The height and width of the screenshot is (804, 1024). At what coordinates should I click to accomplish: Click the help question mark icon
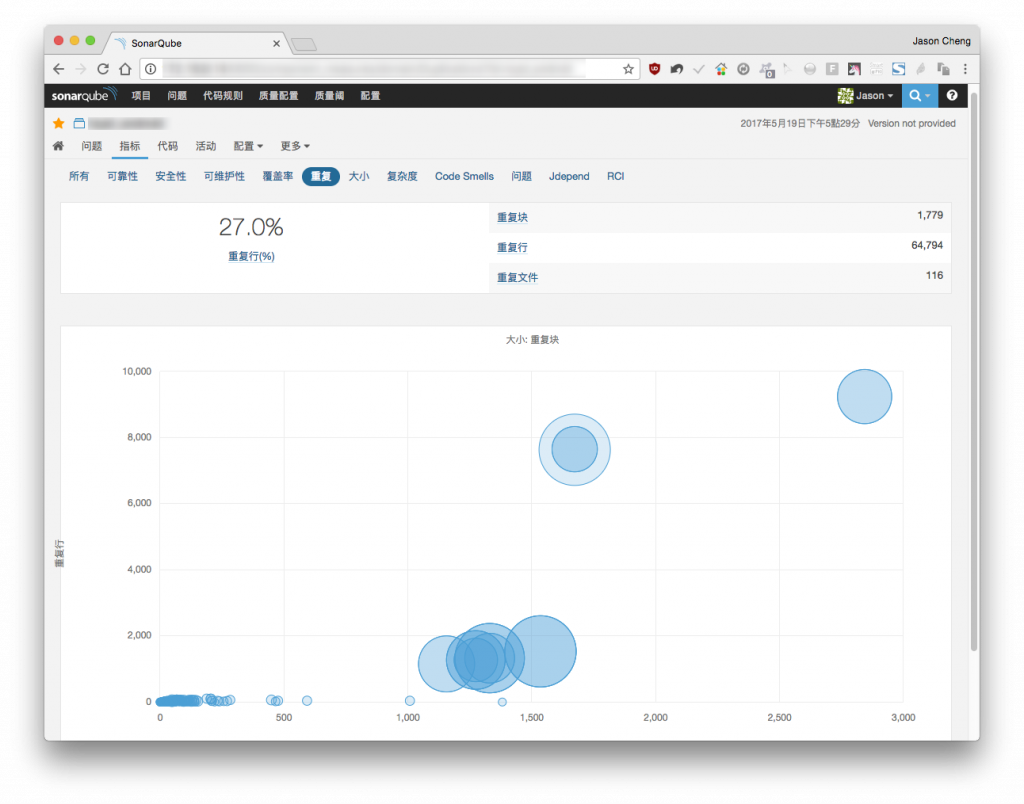[x=952, y=95]
